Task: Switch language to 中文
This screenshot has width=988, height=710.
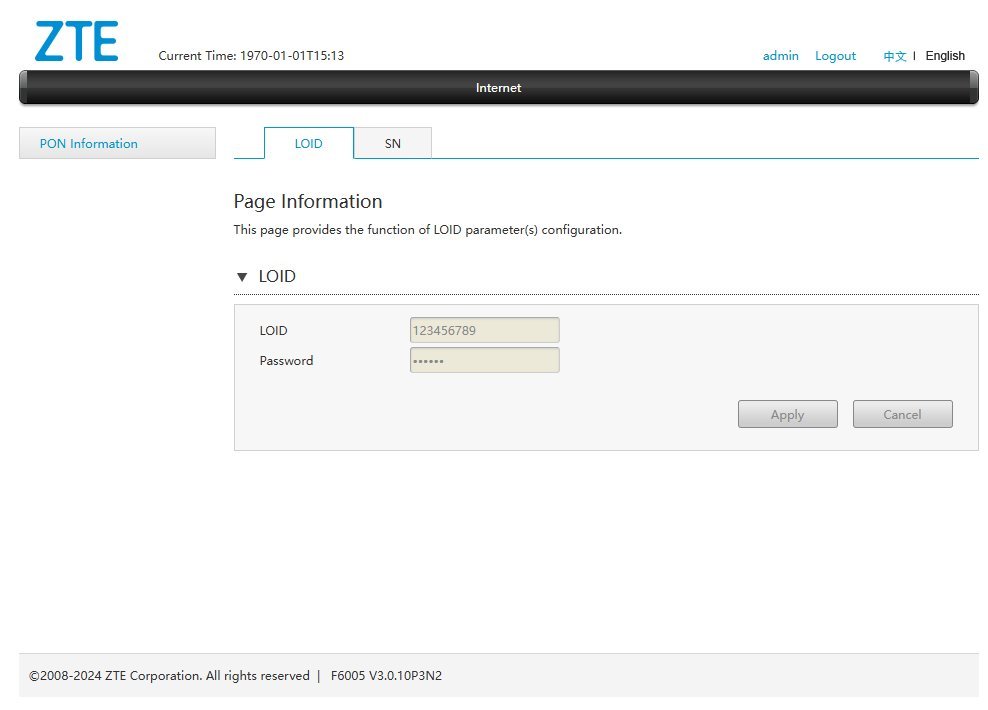Action: (x=894, y=56)
